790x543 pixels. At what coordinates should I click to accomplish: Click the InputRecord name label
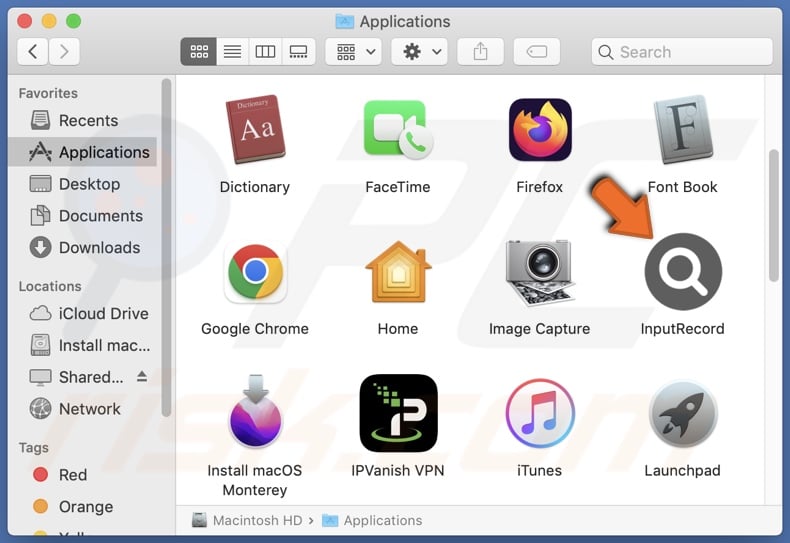(683, 329)
